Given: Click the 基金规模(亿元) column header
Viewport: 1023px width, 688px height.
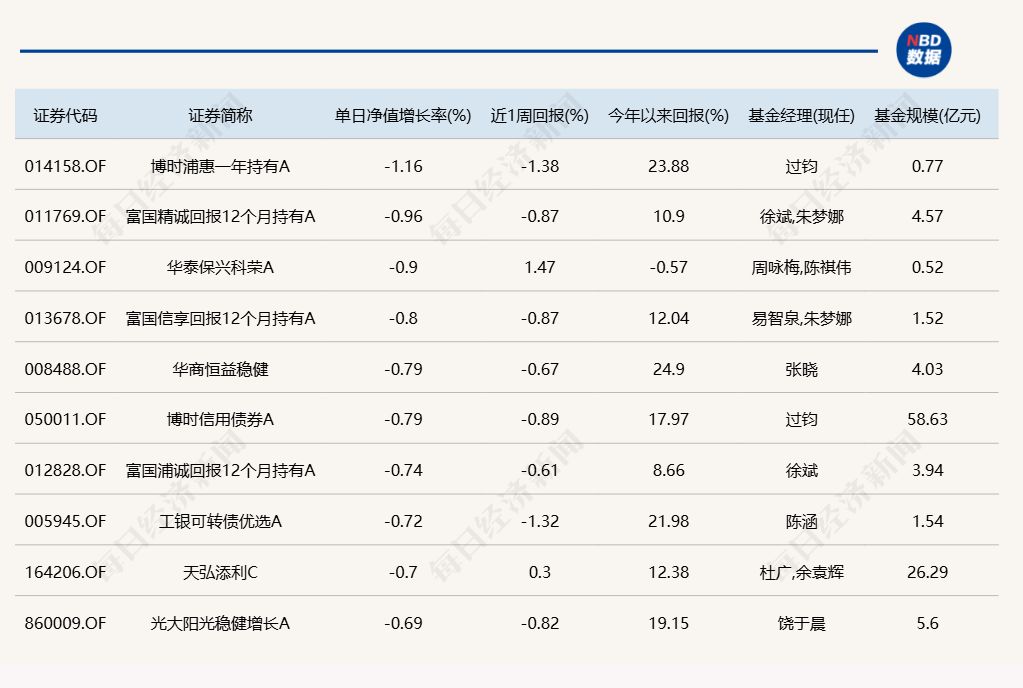Looking at the screenshot, I should click(x=927, y=115).
